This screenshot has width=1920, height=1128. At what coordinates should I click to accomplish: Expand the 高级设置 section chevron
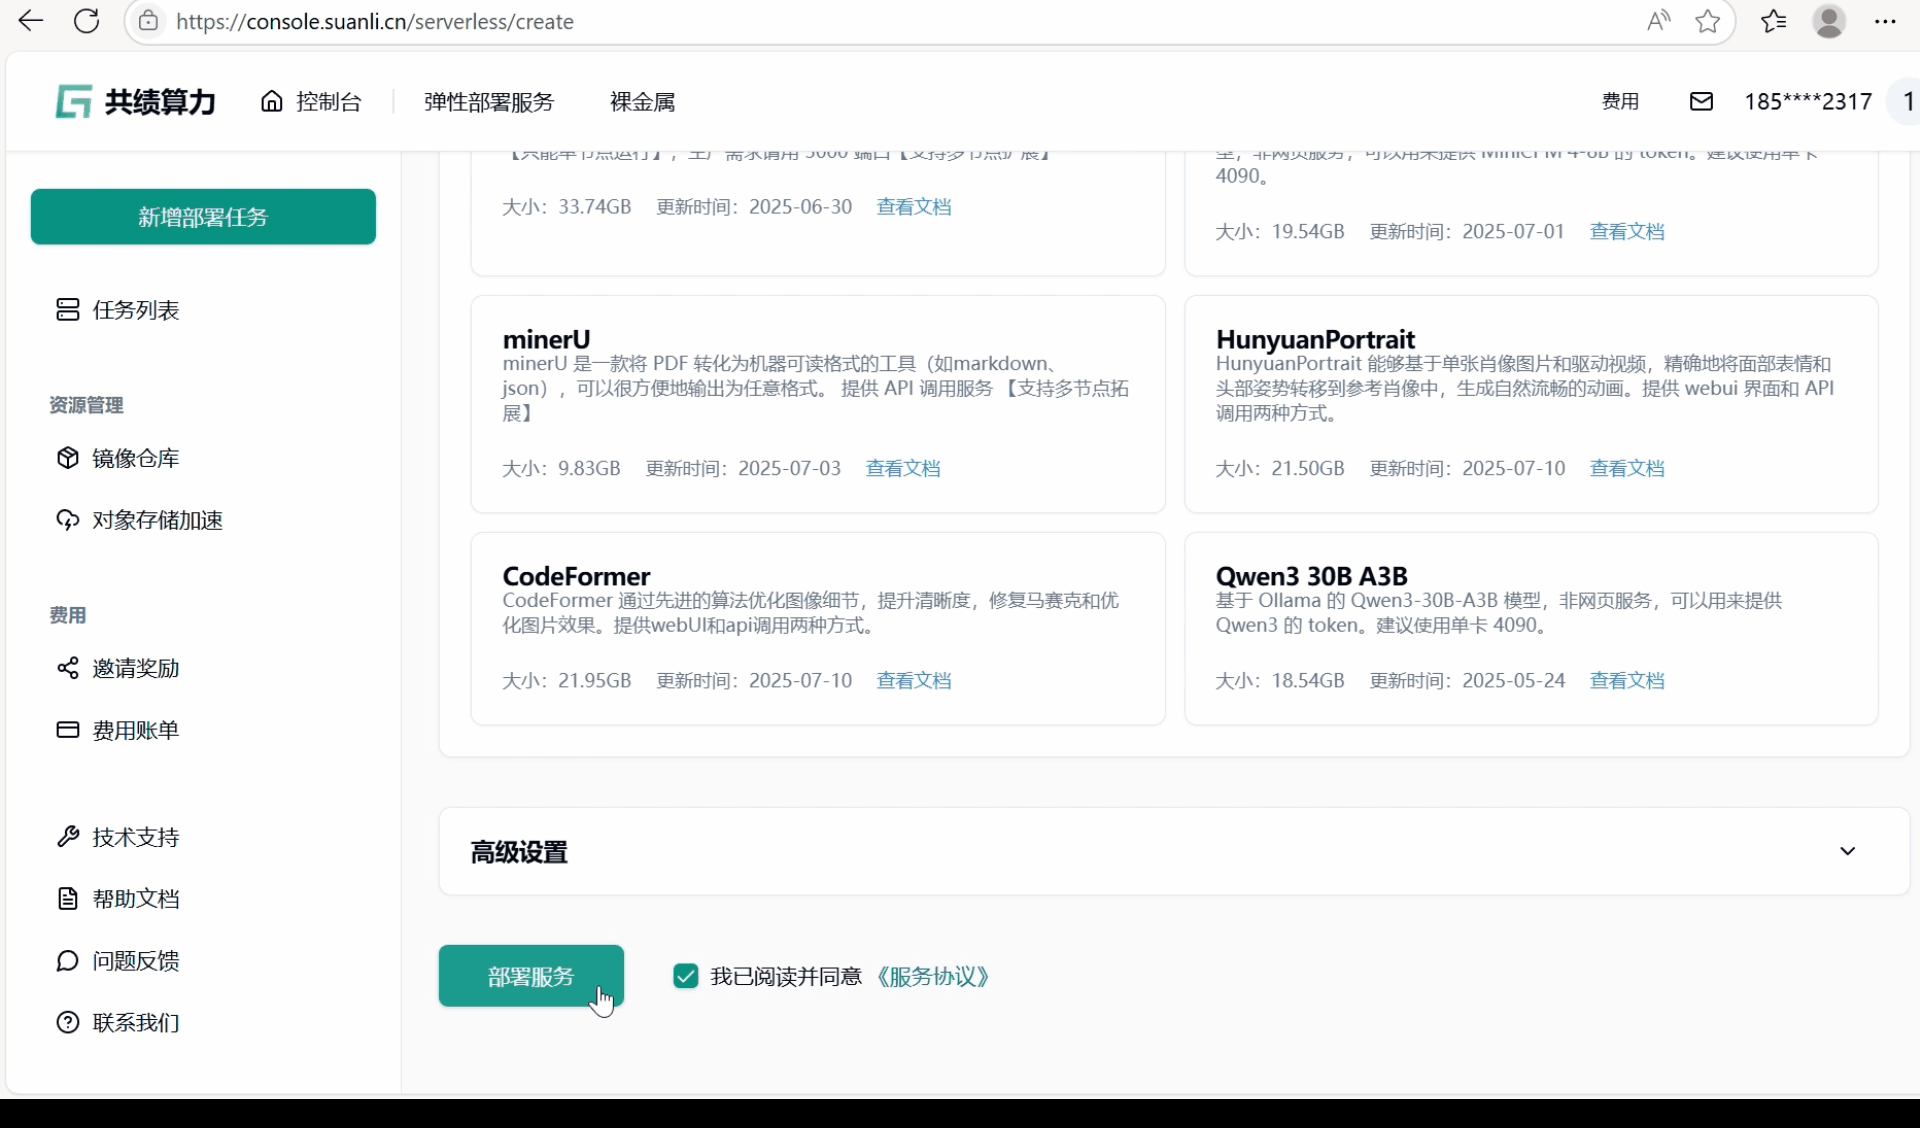coord(1847,851)
